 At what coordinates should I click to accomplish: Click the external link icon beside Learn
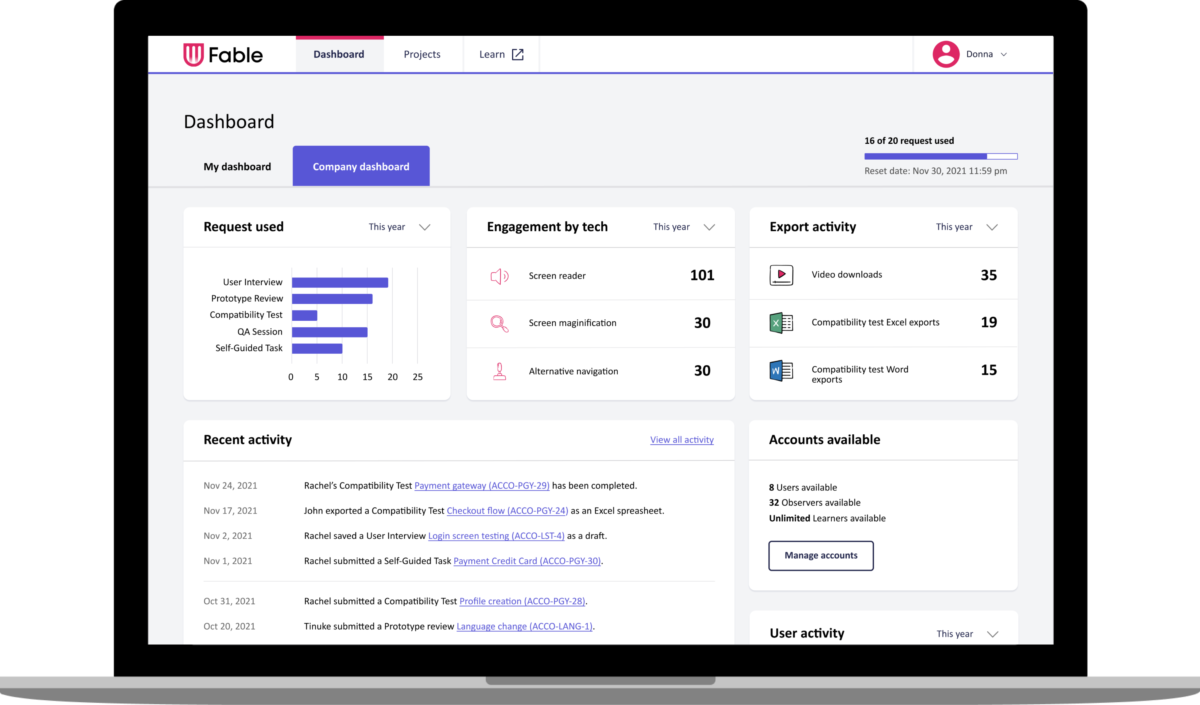(520, 54)
